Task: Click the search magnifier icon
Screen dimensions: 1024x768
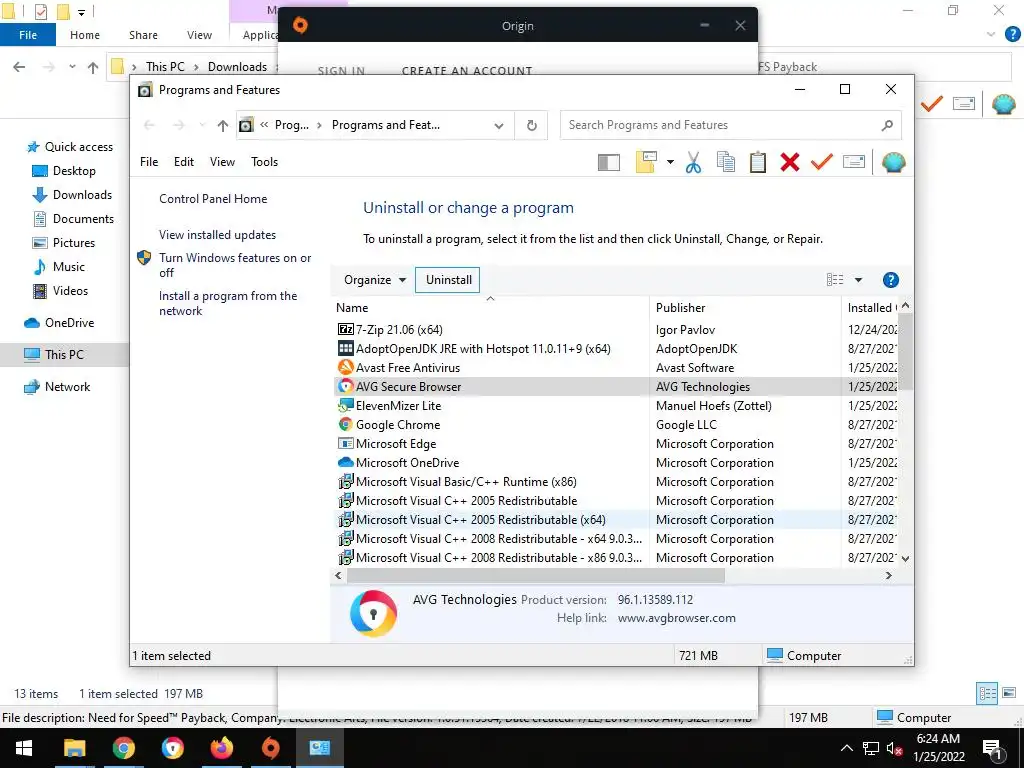Action: 887,125
